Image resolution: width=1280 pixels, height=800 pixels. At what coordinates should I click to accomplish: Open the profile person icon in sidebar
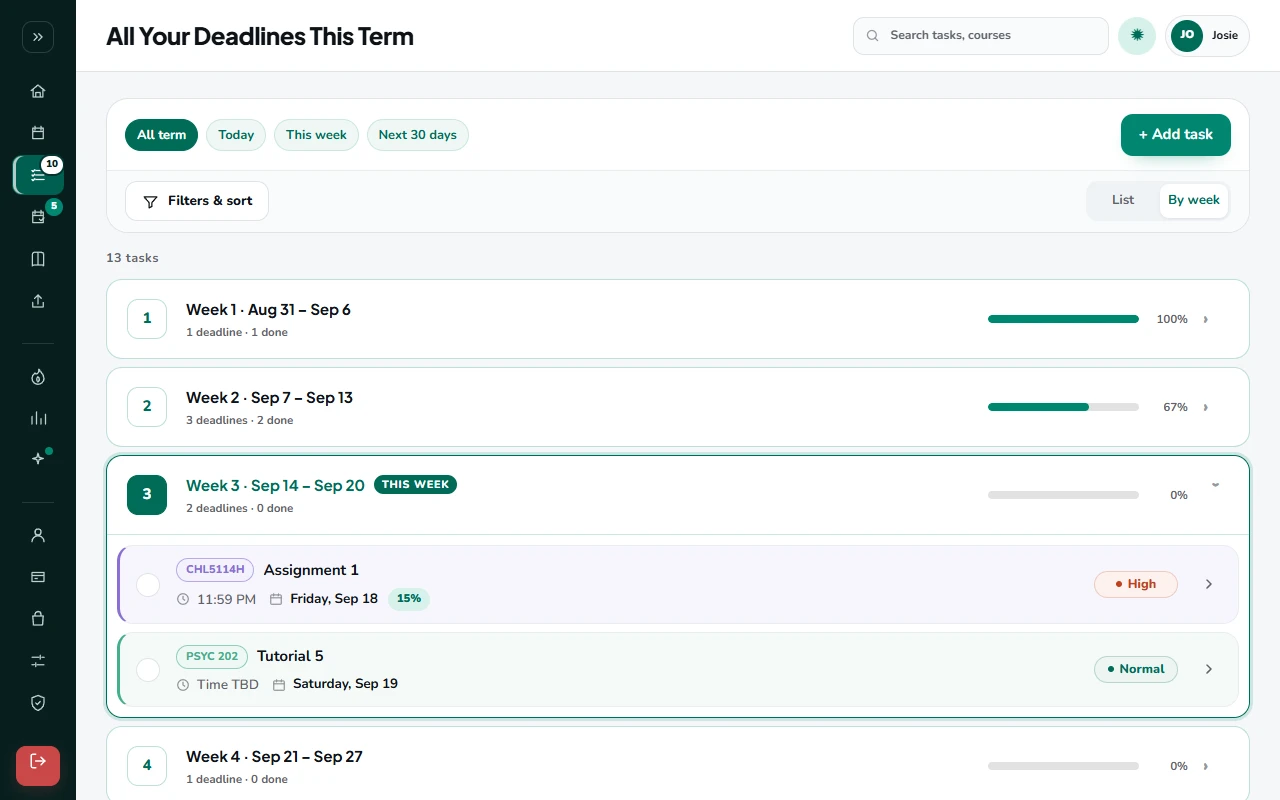click(x=38, y=535)
